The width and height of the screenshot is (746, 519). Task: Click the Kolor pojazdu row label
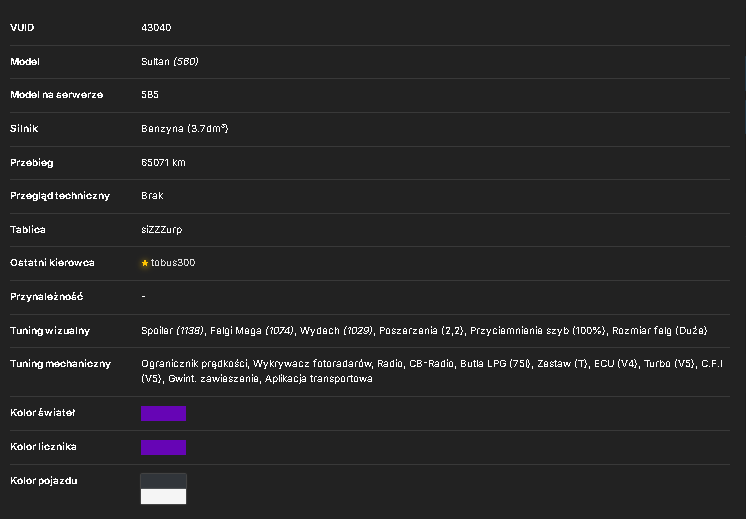44,481
